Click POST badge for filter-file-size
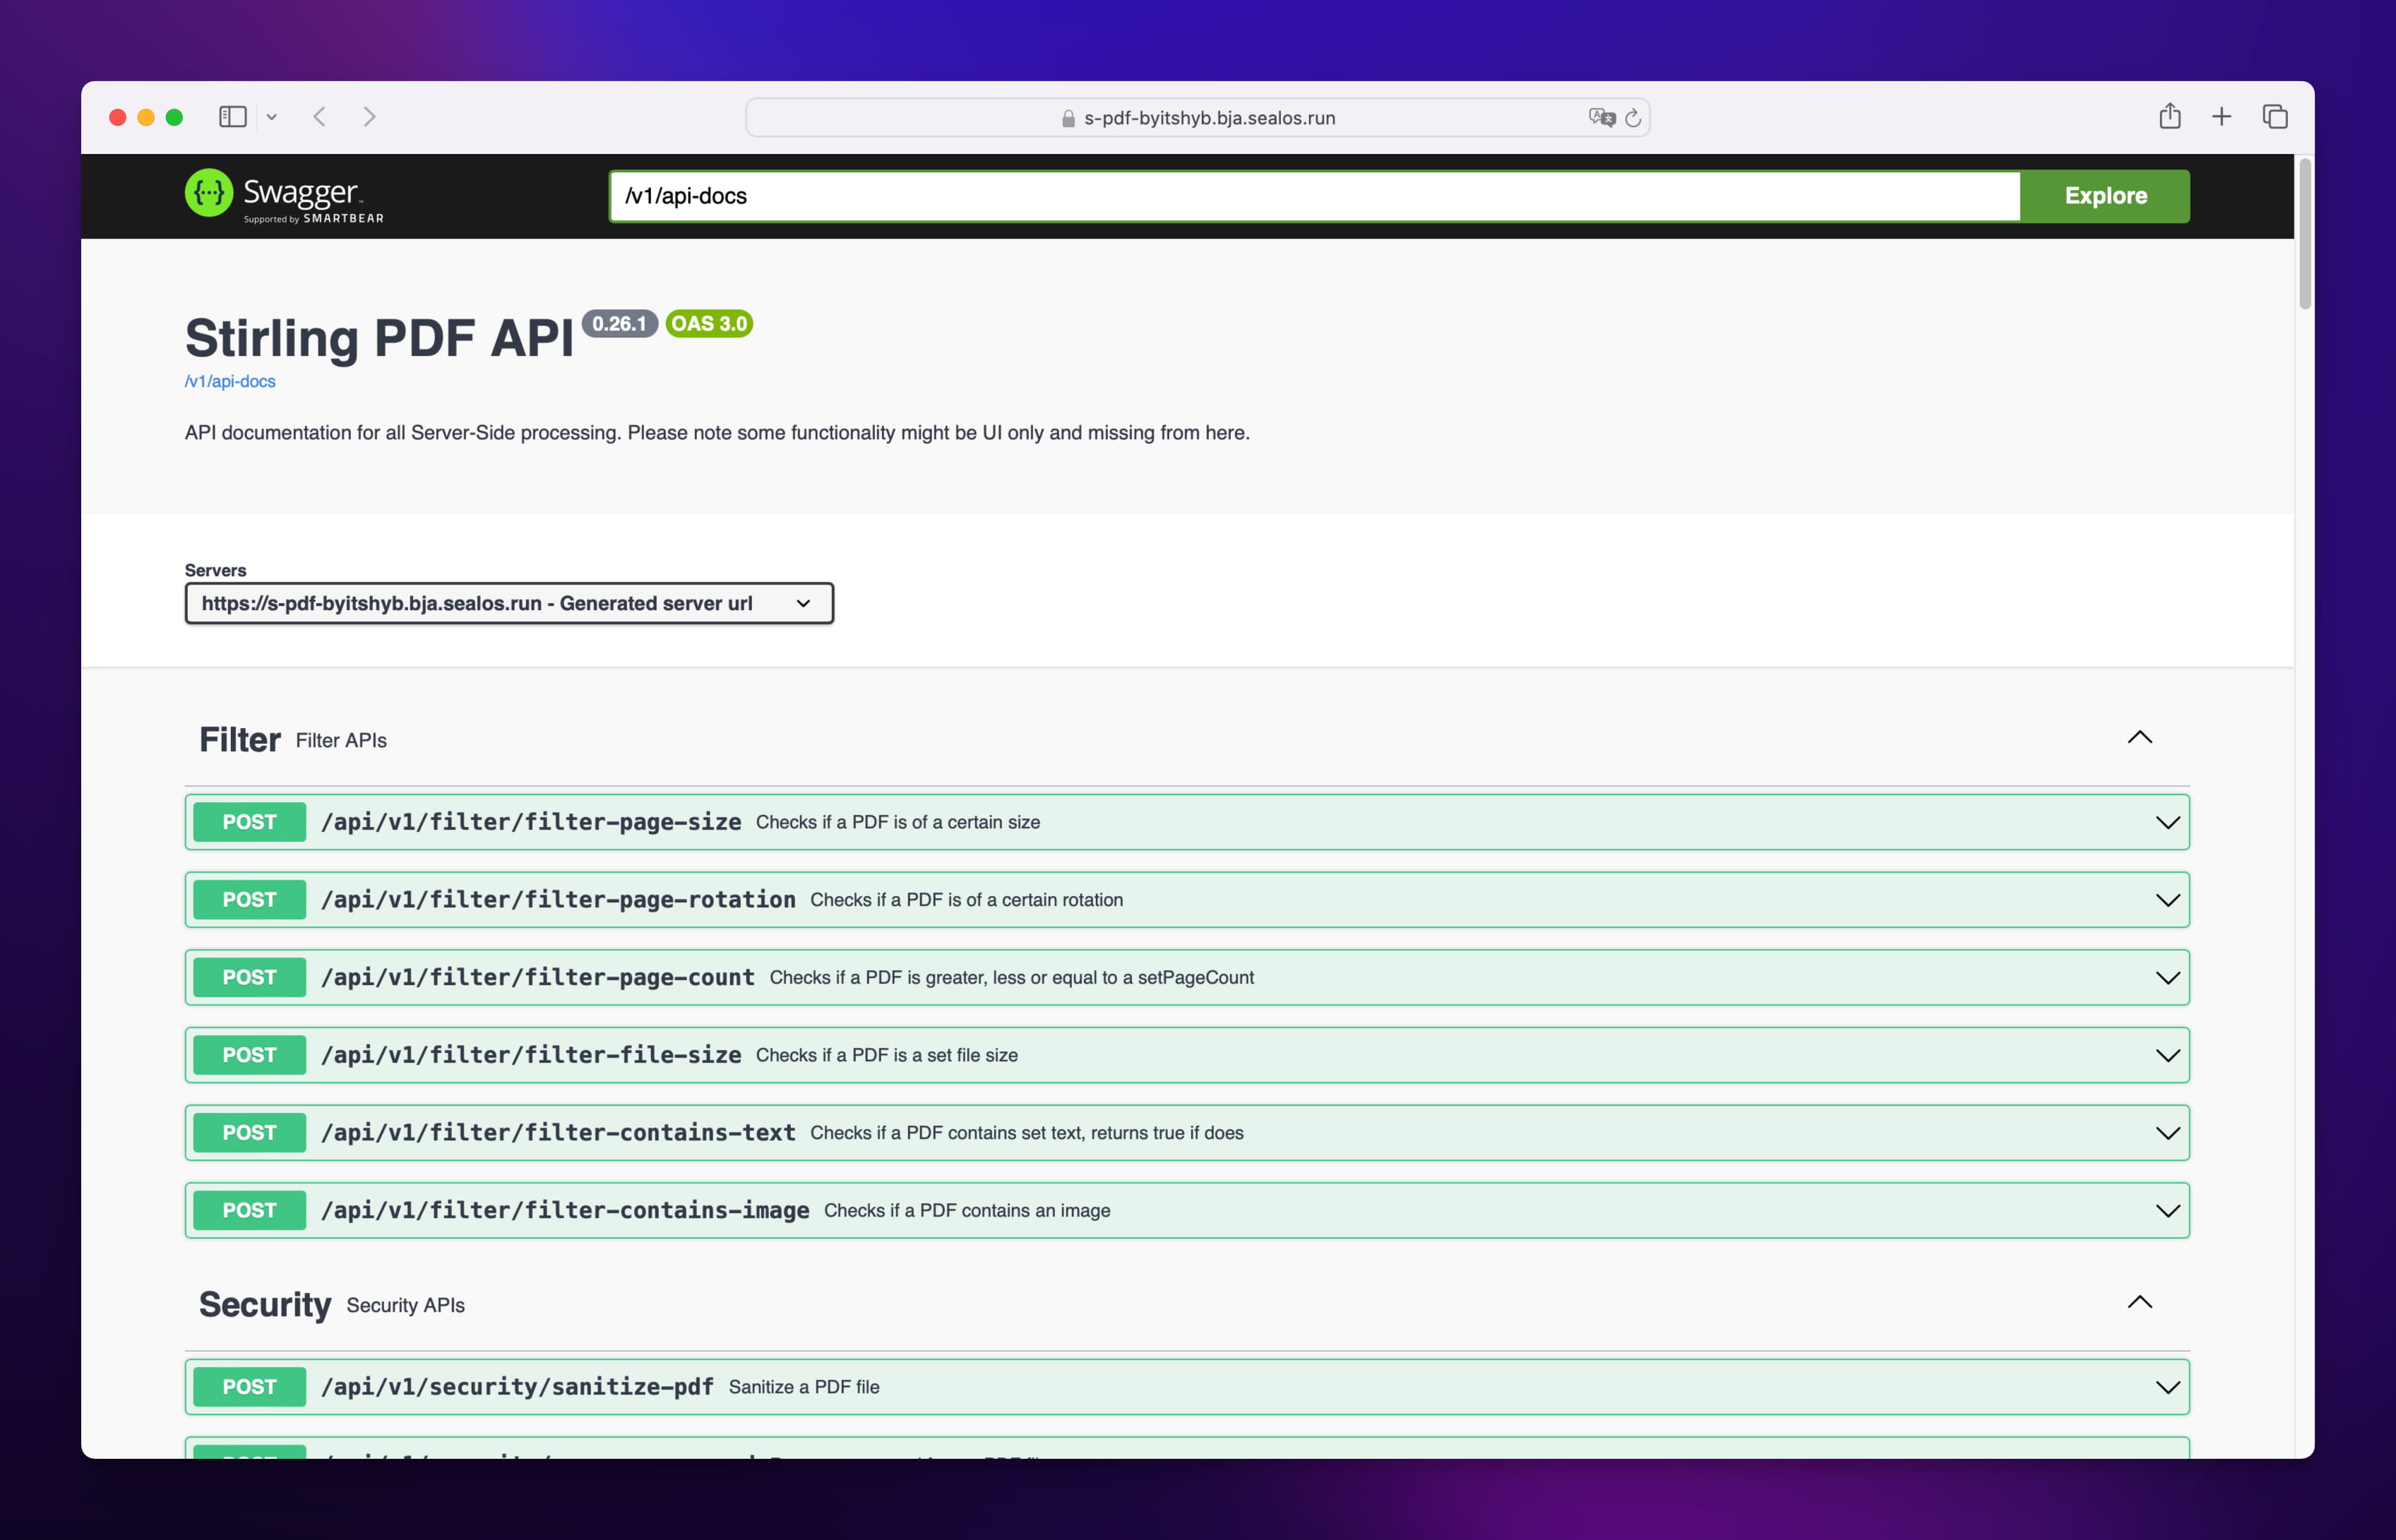The image size is (2396, 1540). coord(249,1055)
